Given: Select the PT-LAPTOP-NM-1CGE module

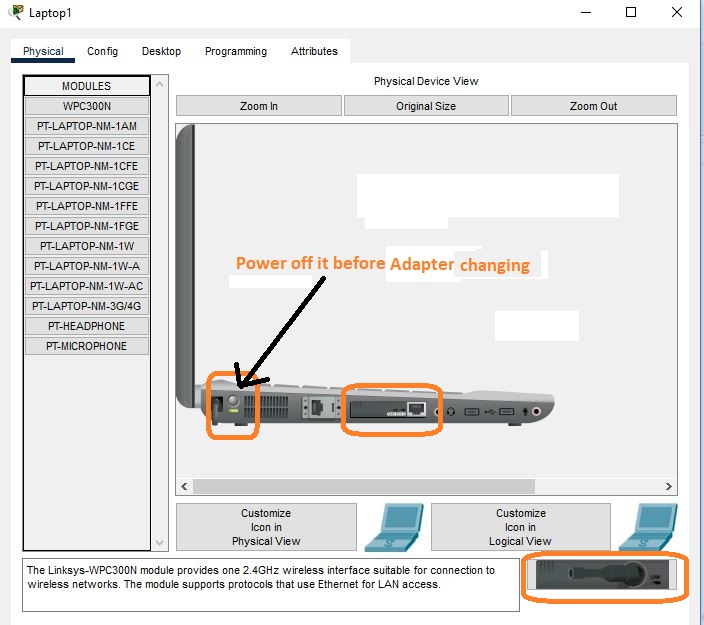Looking at the screenshot, I should [x=87, y=186].
